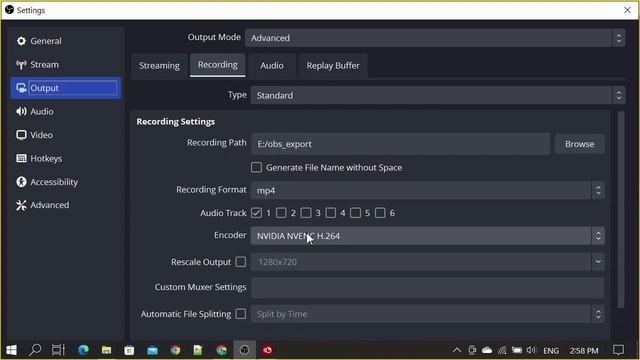This screenshot has width=640, height=360.
Task: Uncheck audio track 1
Action: pyautogui.click(x=256, y=213)
